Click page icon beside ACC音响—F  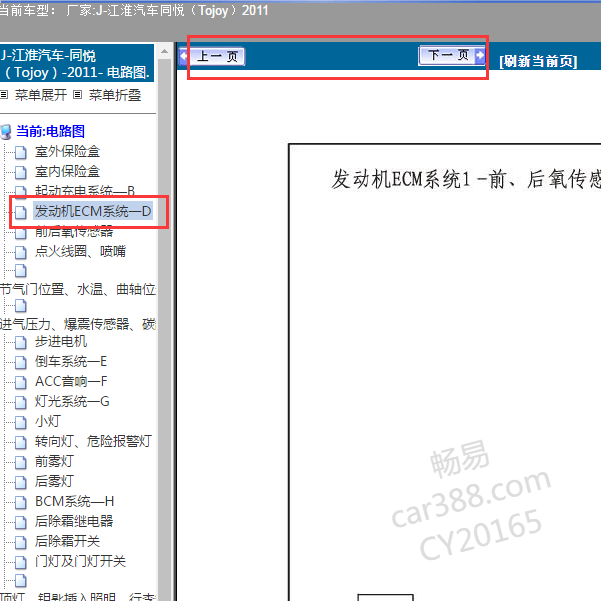click(21, 382)
